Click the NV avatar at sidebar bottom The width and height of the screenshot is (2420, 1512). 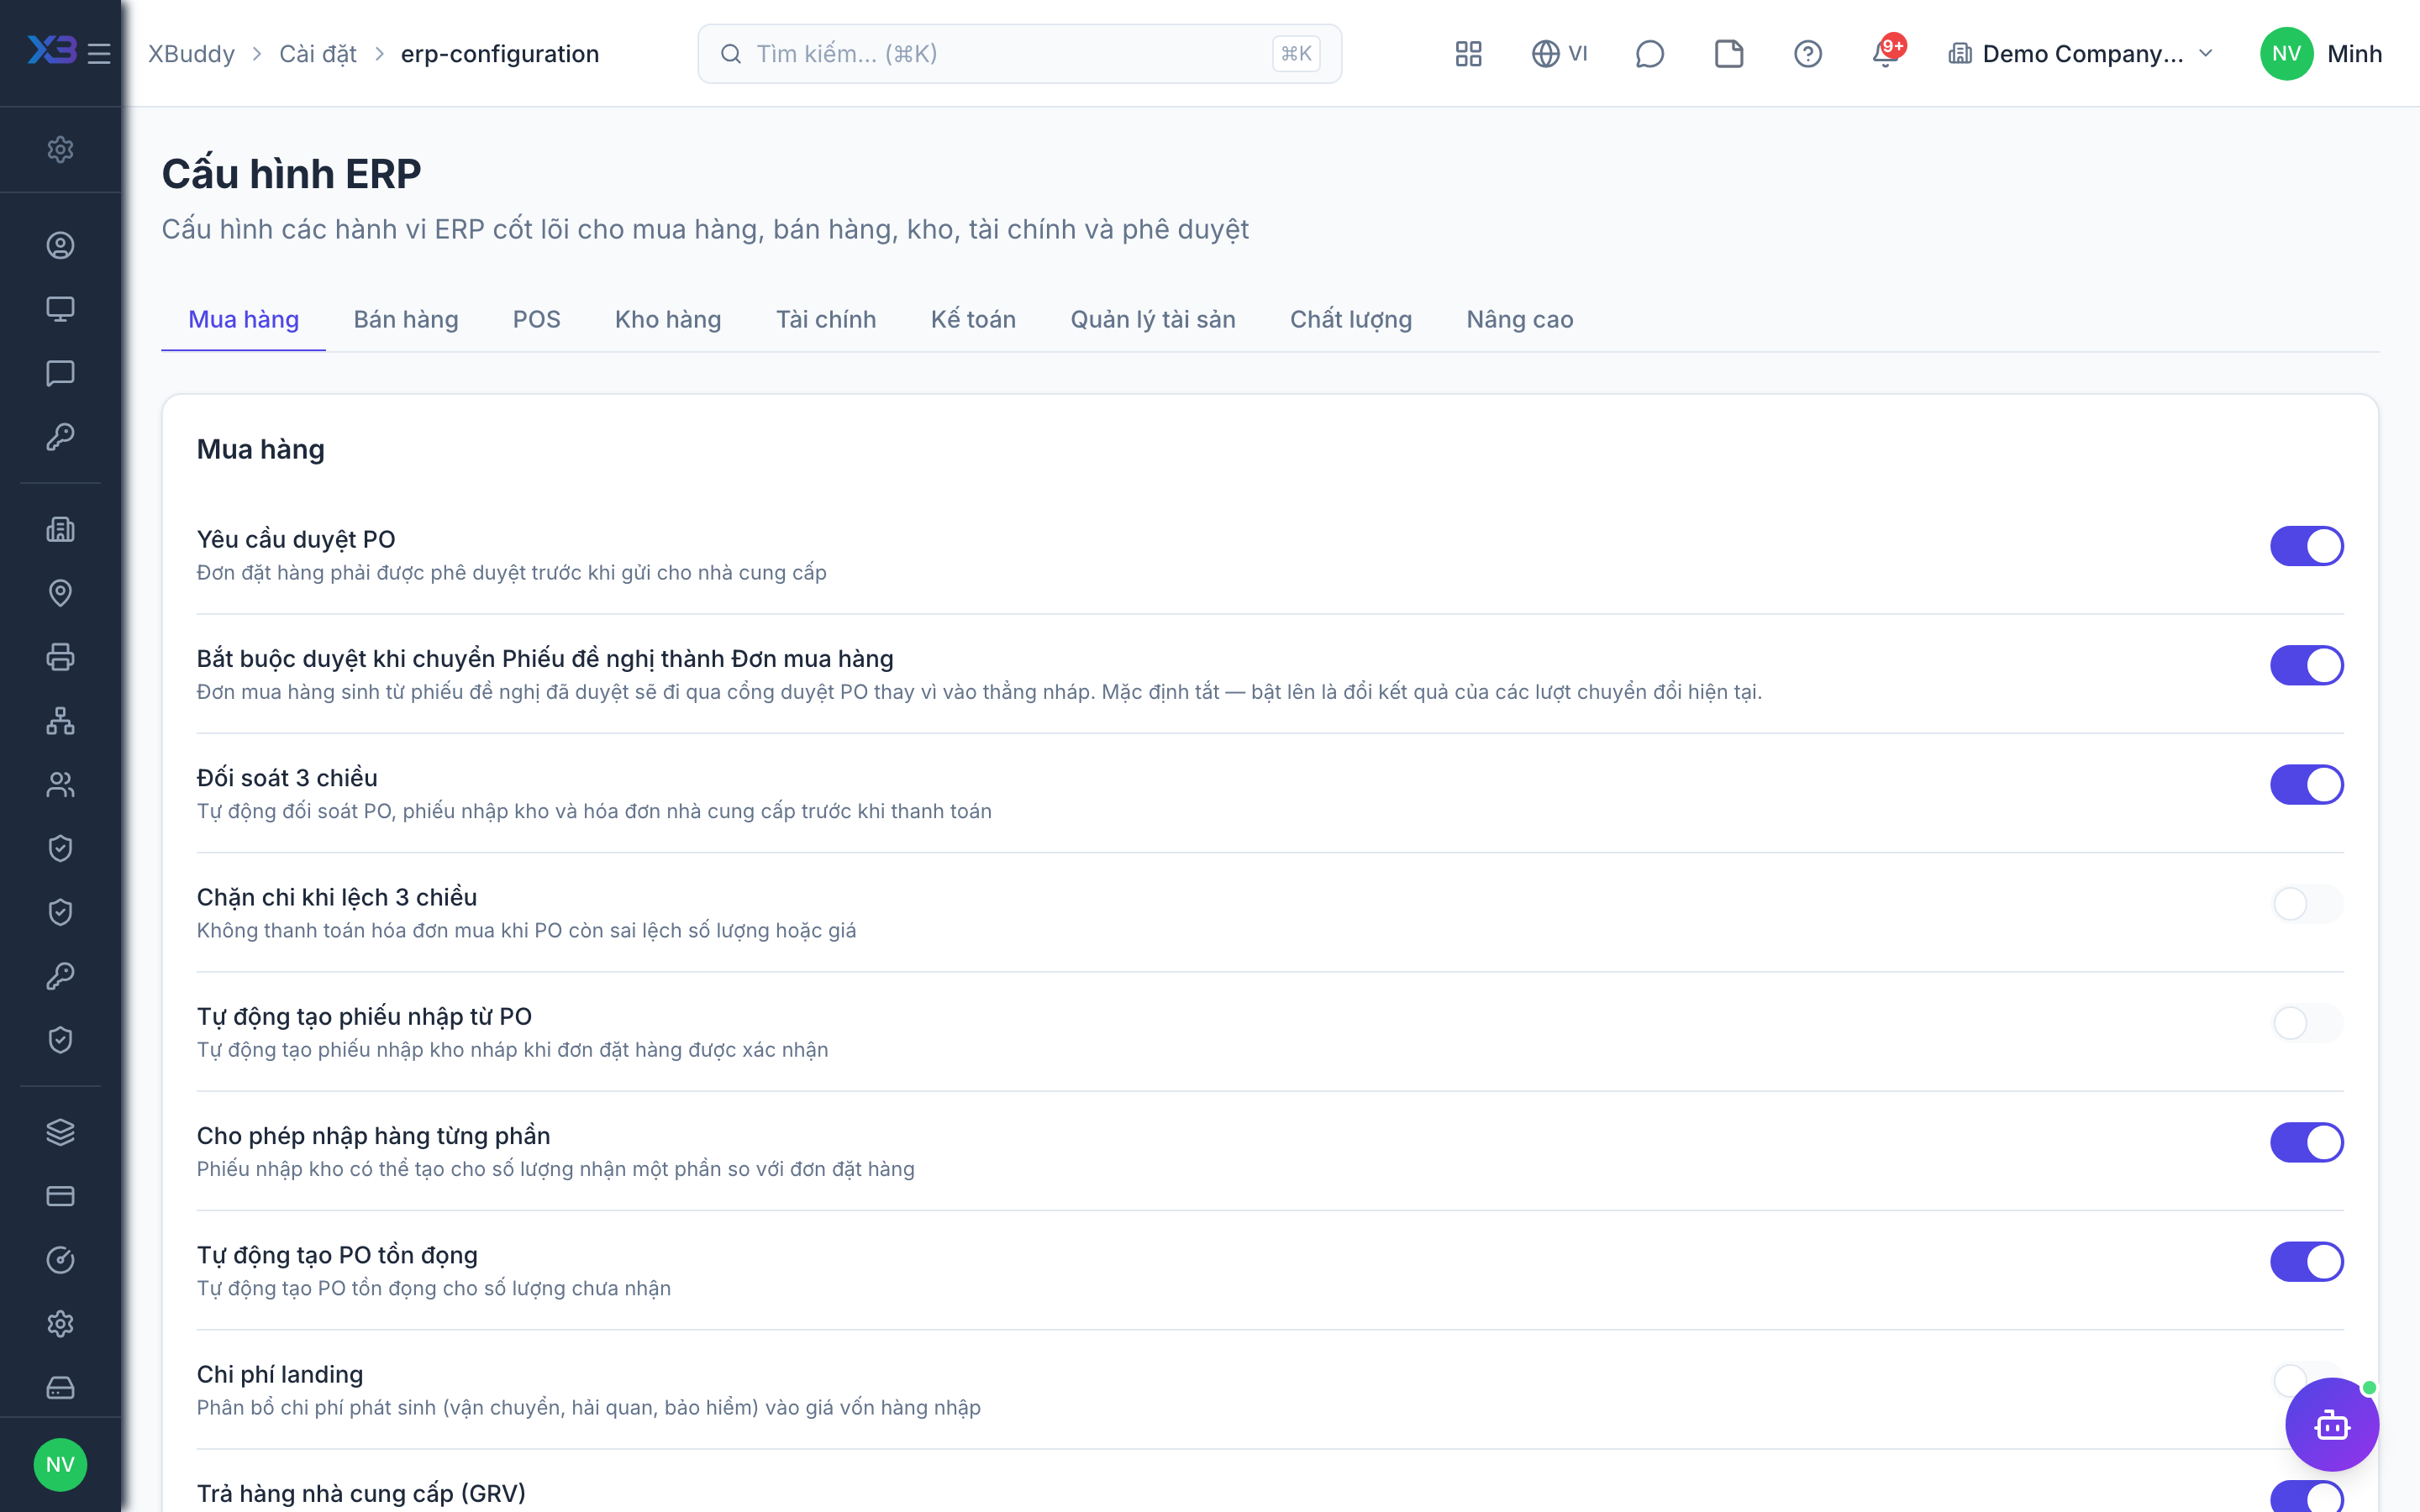[60, 1465]
